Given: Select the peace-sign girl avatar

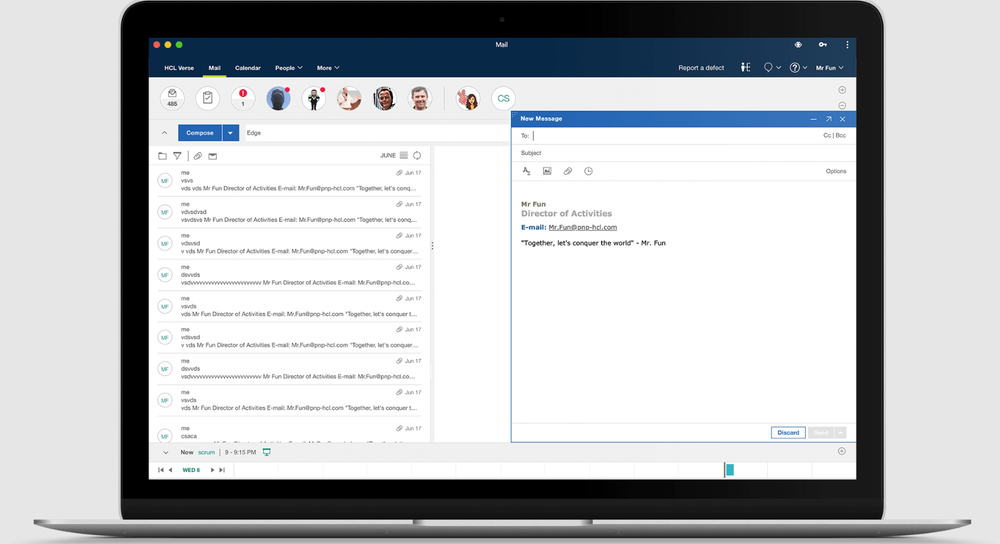Looking at the screenshot, I should (x=468, y=98).
